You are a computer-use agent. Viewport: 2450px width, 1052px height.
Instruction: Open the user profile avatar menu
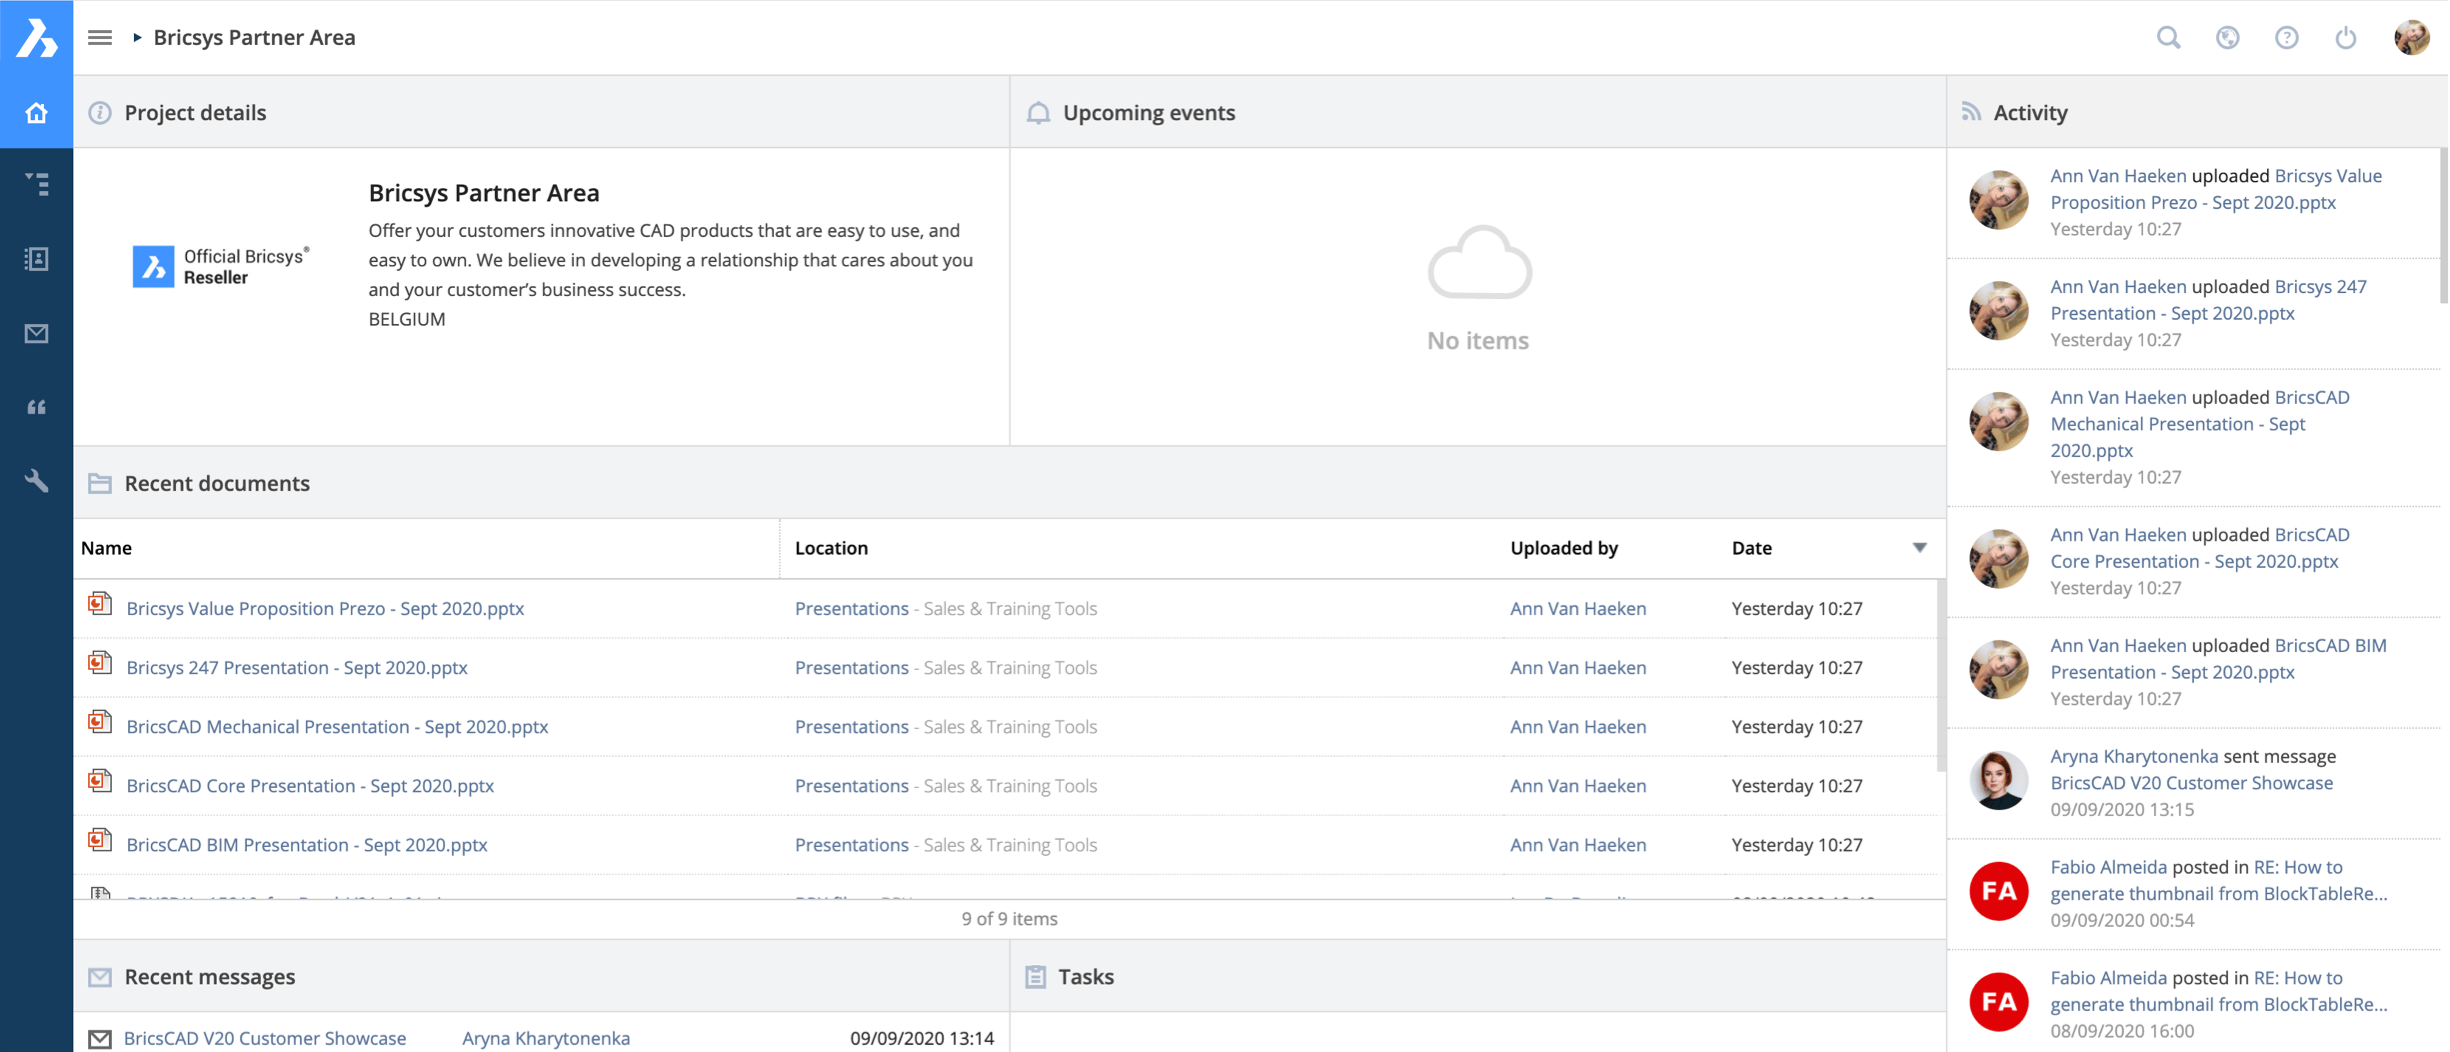pyautogui.click(x=2411, y=38)
